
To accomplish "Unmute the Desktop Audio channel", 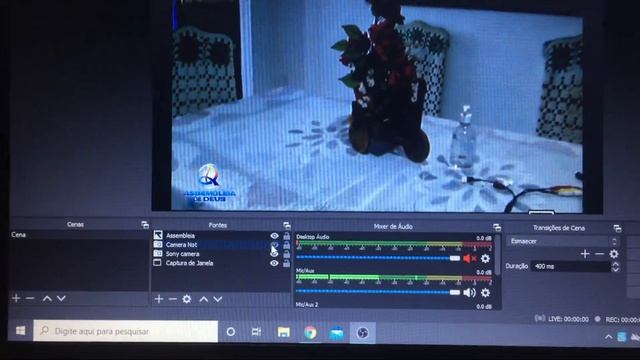I will click(470, 258).
